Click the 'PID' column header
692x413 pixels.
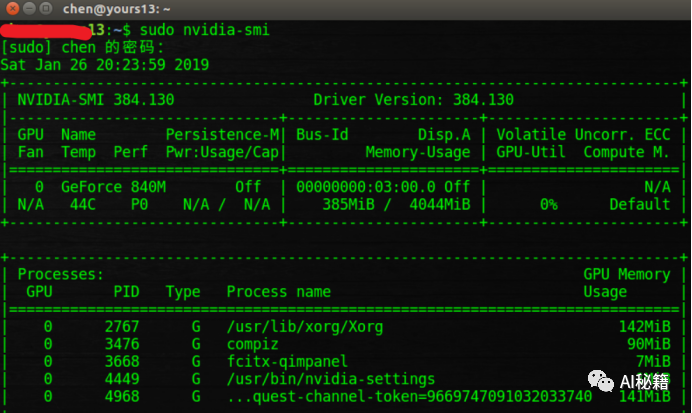[x=126, y=292]
